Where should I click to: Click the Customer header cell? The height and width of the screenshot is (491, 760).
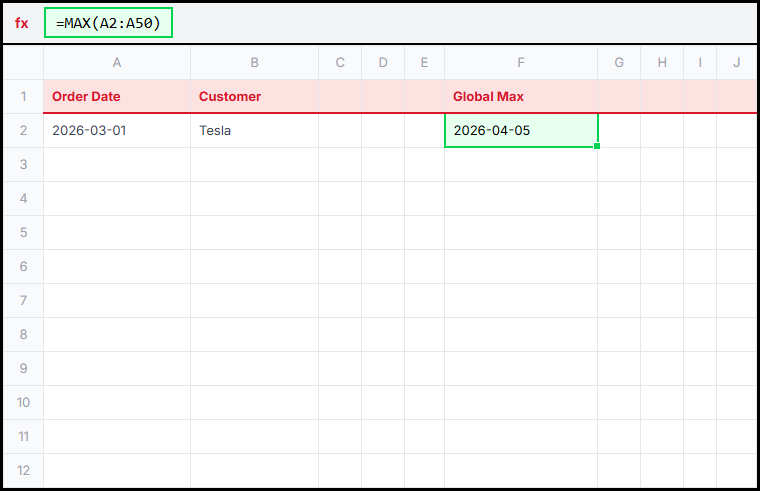click(x=254, y=97)
